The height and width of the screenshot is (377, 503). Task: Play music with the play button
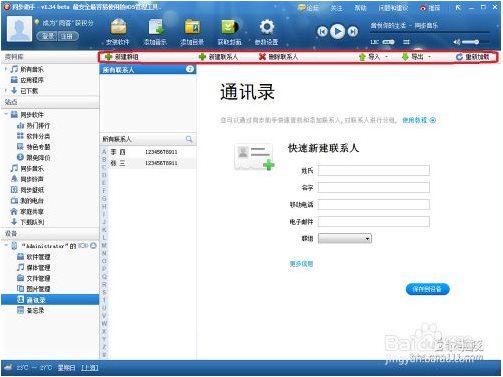[337, 31]
